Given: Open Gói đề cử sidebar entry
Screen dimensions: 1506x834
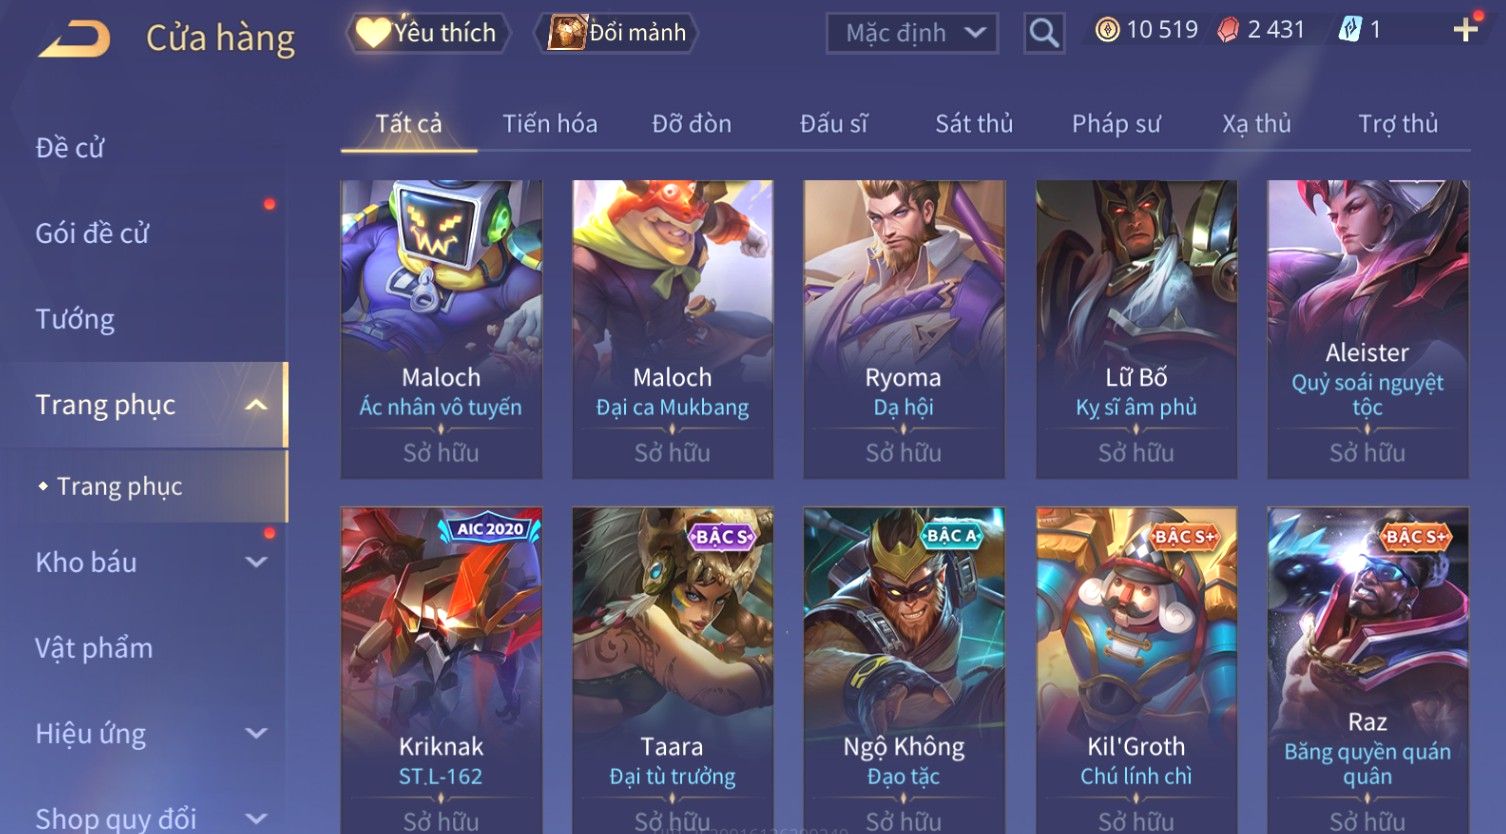Looking at the screenshot, I should (x=92, y=234).
